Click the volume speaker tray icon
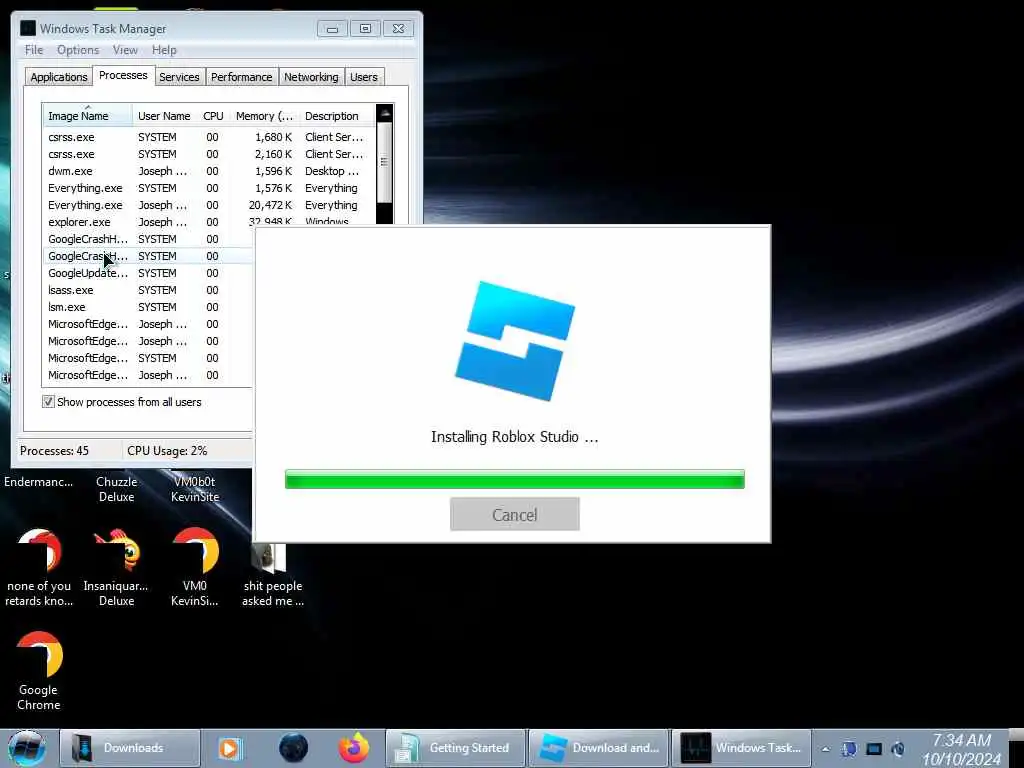This screenshot has height=768, width=1024. click(899, 749)
